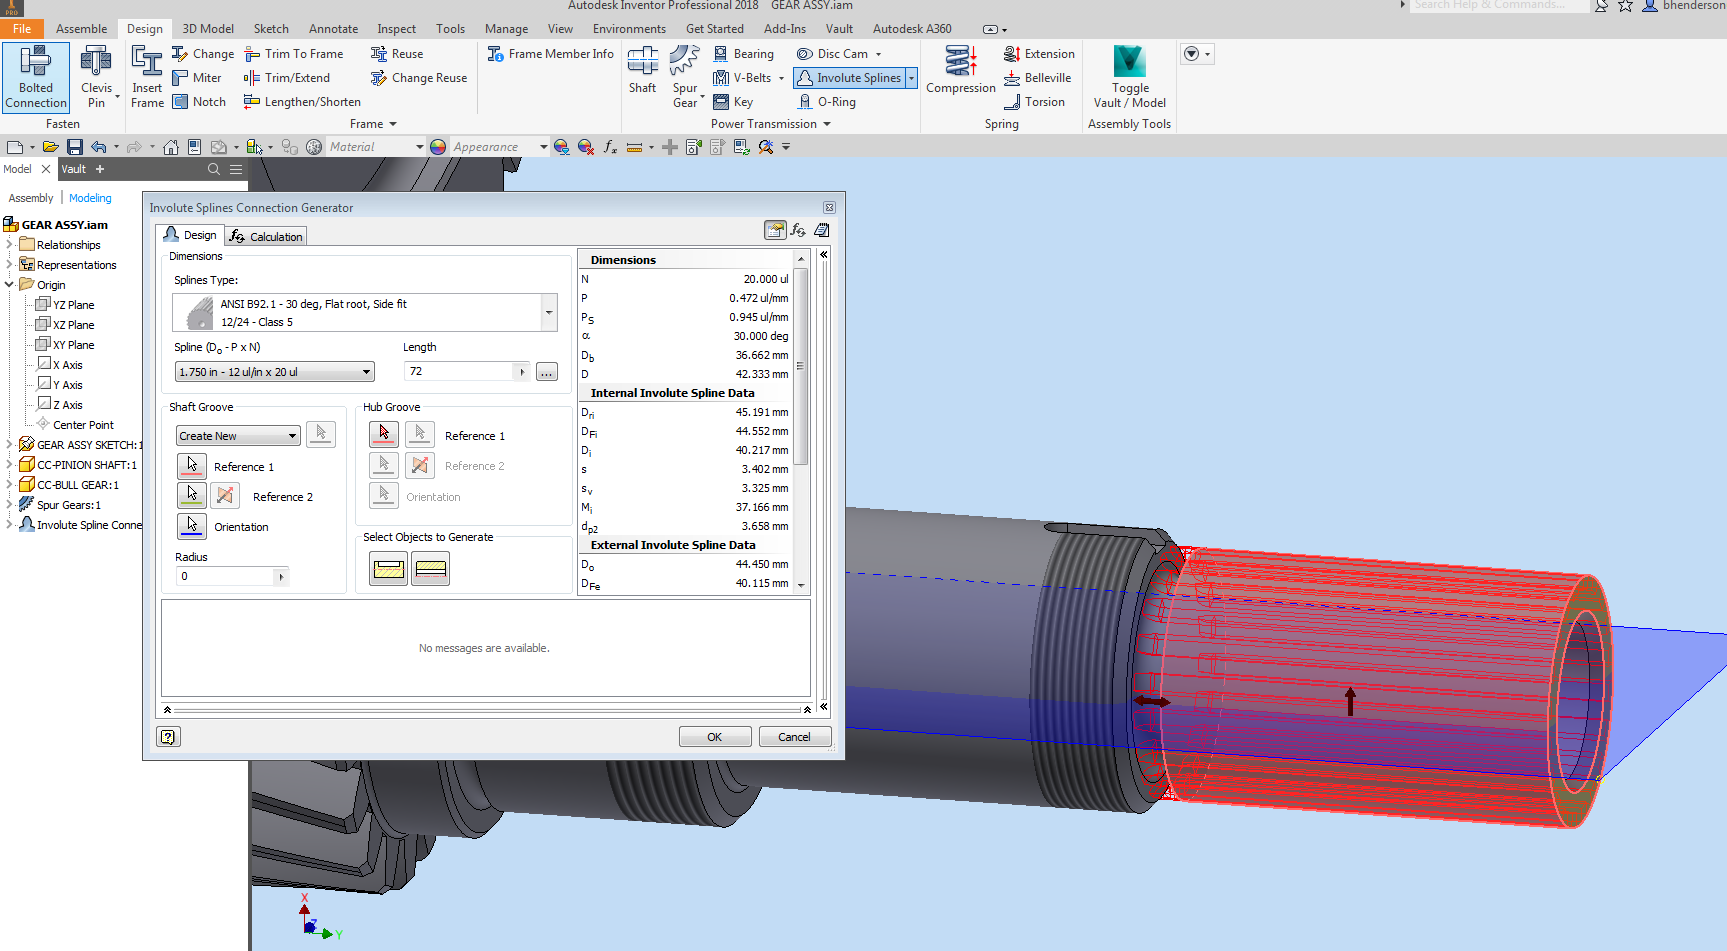Click the Undo arrow icon

coord(98,147)
